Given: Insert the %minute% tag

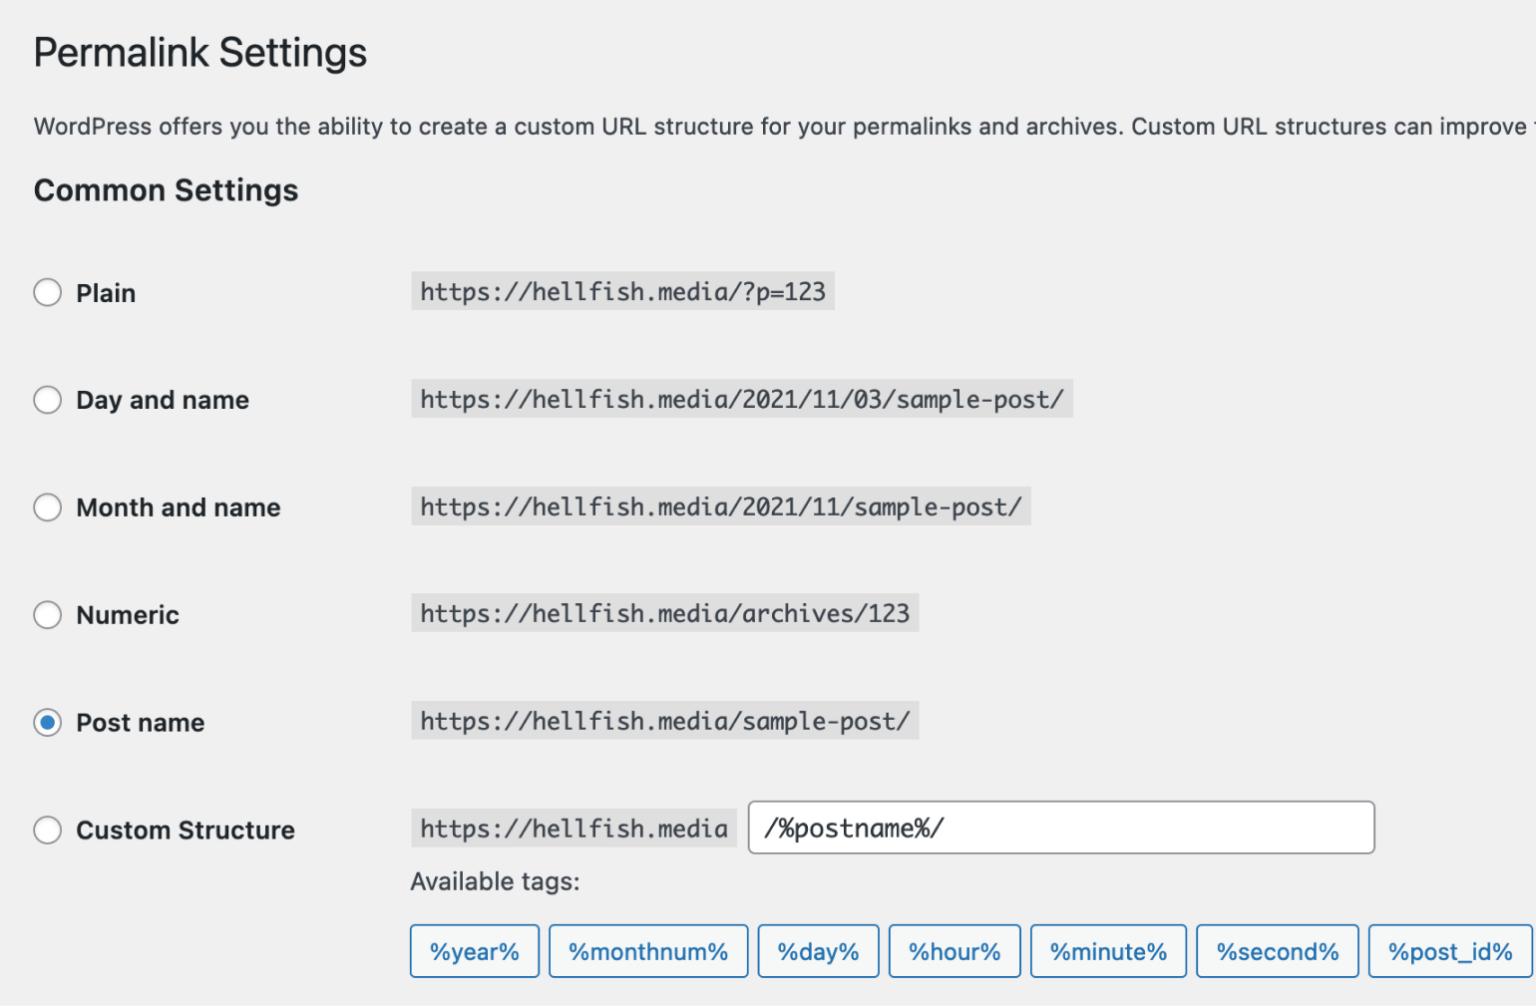Looking at the screenshot, I should tap(1108, 951).
